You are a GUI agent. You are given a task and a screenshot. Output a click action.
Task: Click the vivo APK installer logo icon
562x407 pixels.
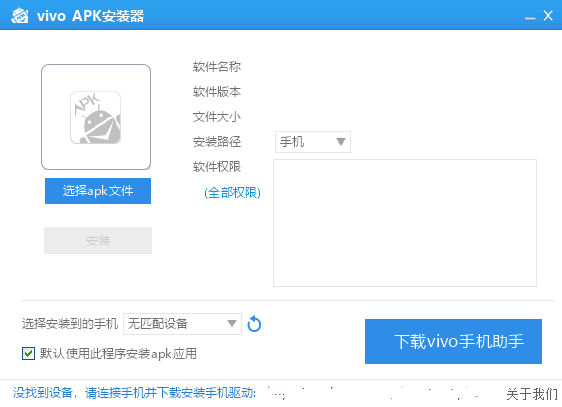pos(20,16)
